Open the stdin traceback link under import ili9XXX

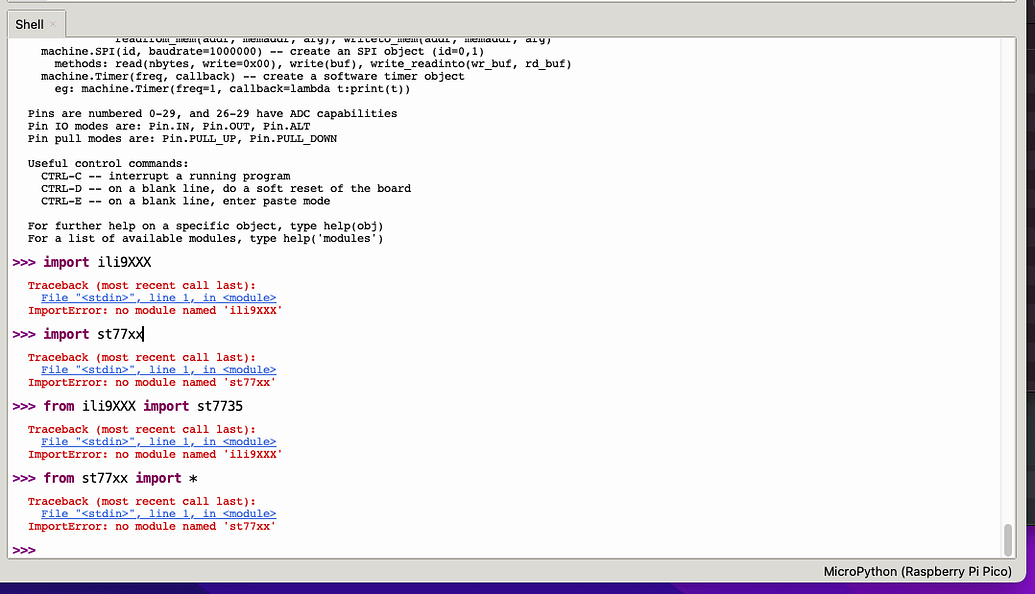point(161,297)
